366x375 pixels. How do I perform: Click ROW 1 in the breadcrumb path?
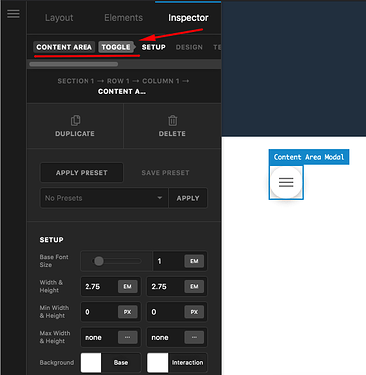tap(118, 81)
